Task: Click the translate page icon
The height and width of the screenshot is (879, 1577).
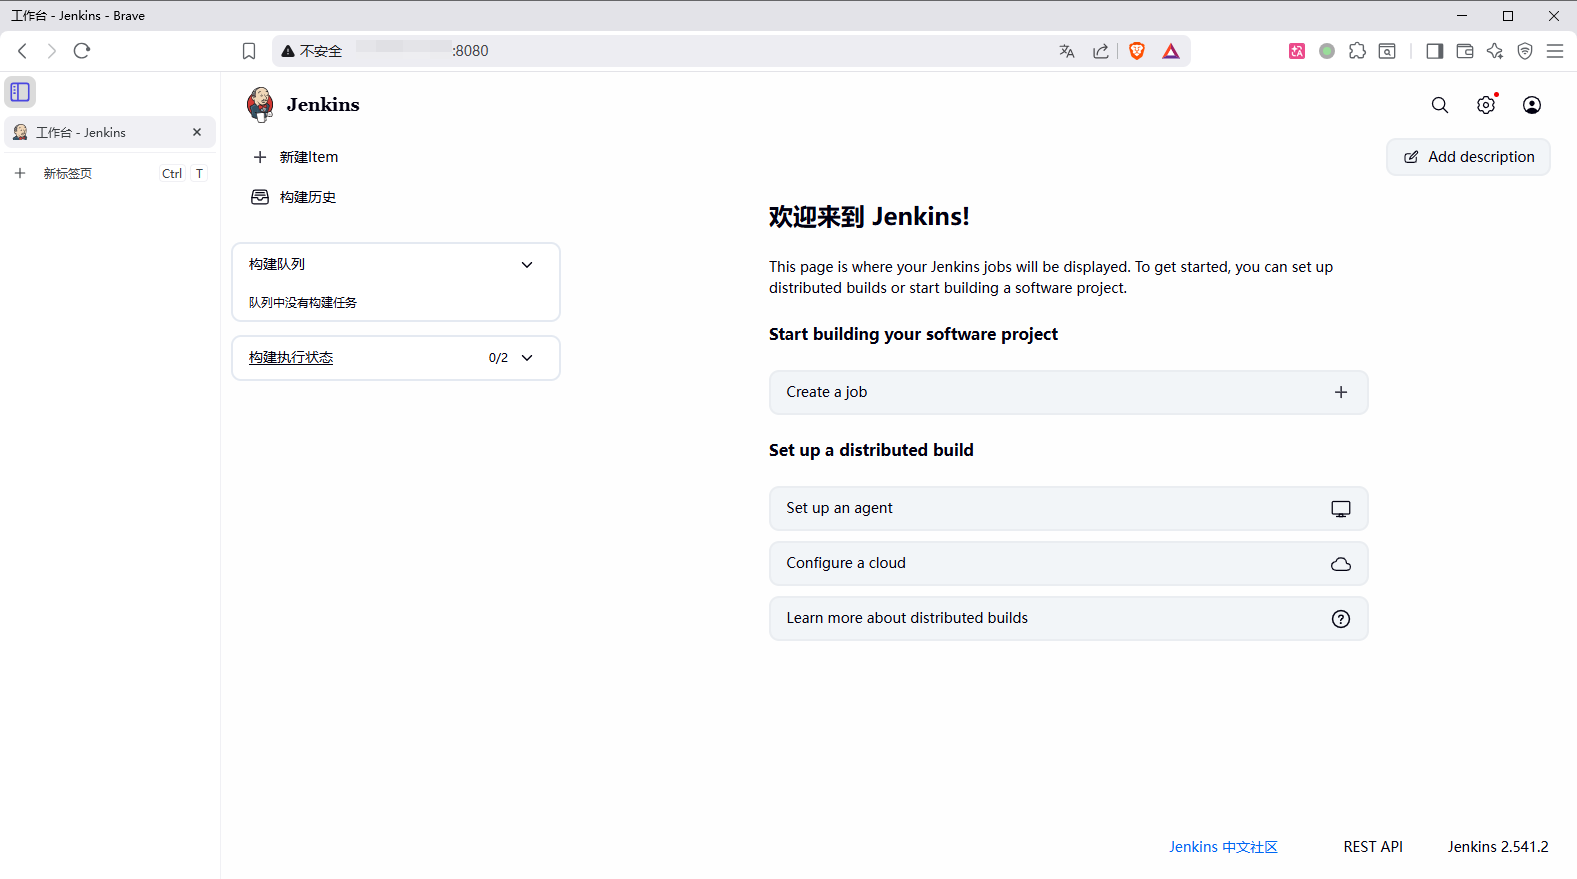Action: pos(1067,51)
